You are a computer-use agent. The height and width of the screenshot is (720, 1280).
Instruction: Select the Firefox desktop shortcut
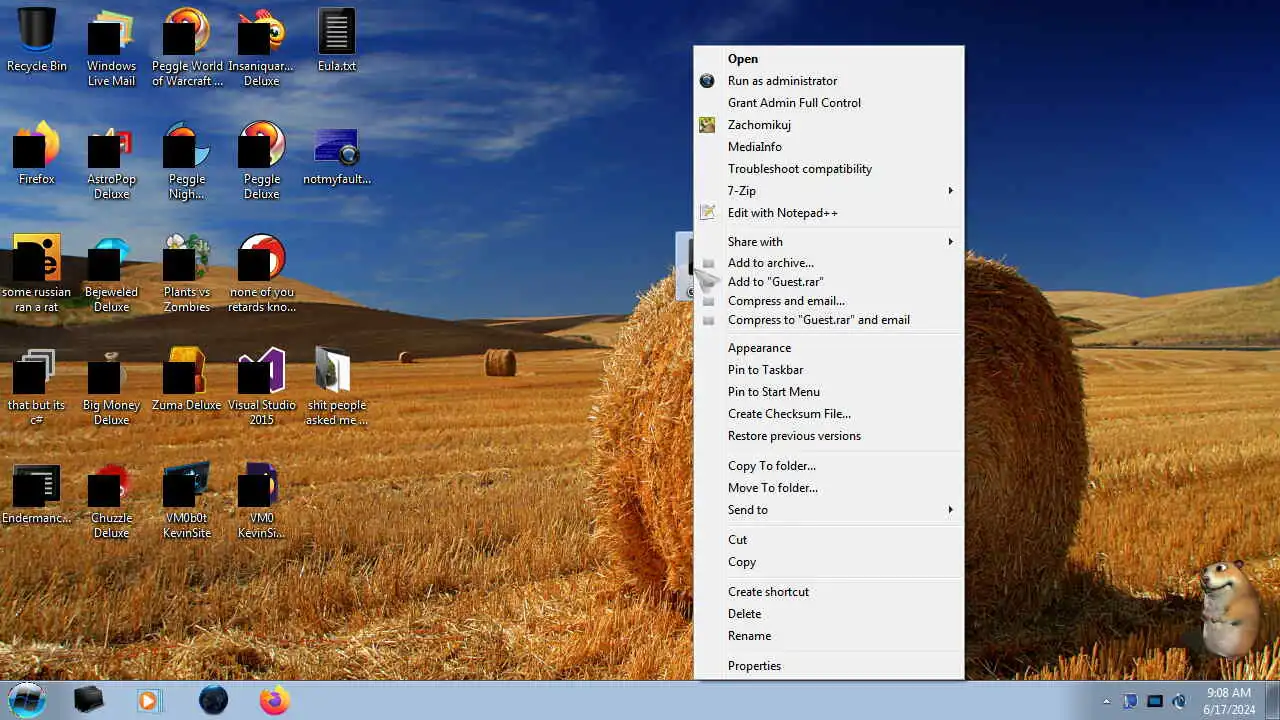click(37, 153)
